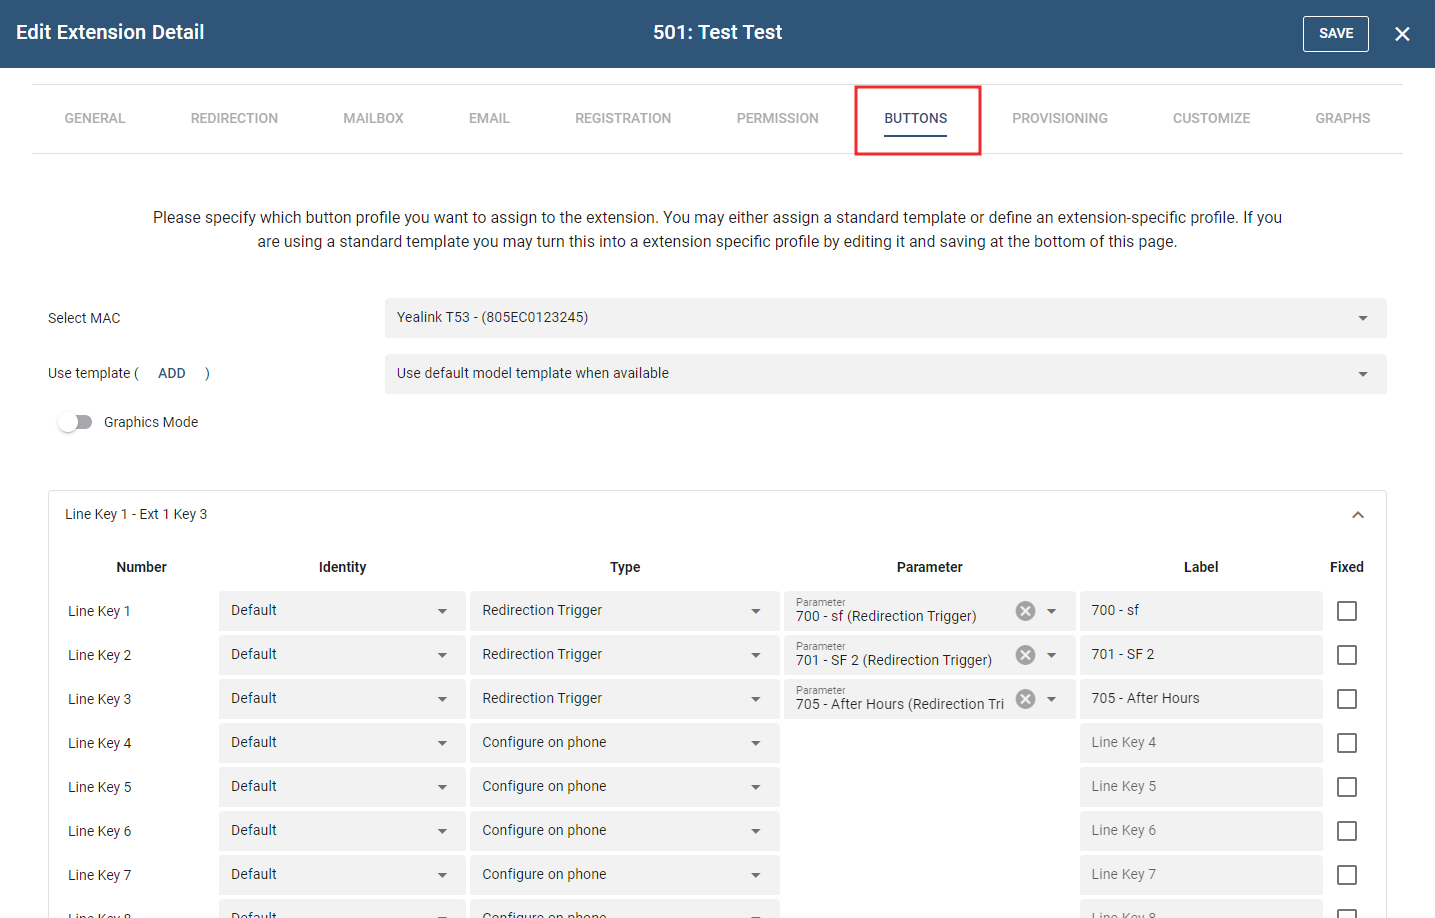1435x918 pixels.
Task: Close the Edit Extension Detail dialog
Action: click(x=1402, y=34)
